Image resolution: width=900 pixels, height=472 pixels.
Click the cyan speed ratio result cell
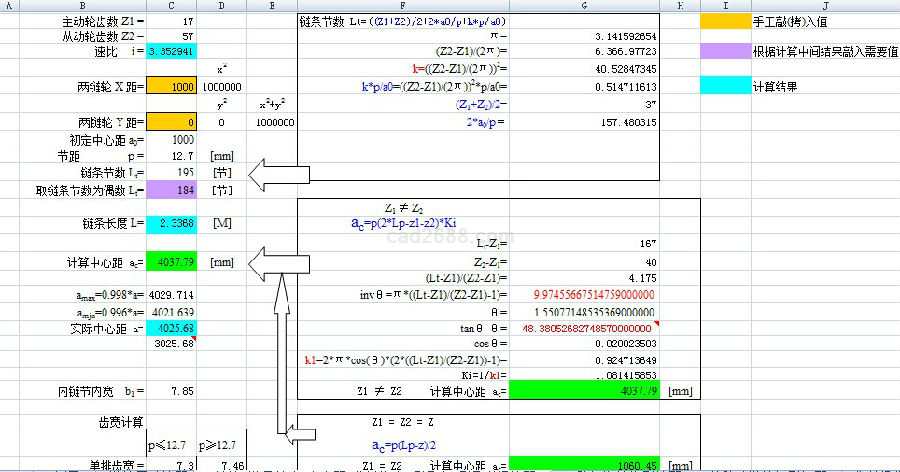171,51
